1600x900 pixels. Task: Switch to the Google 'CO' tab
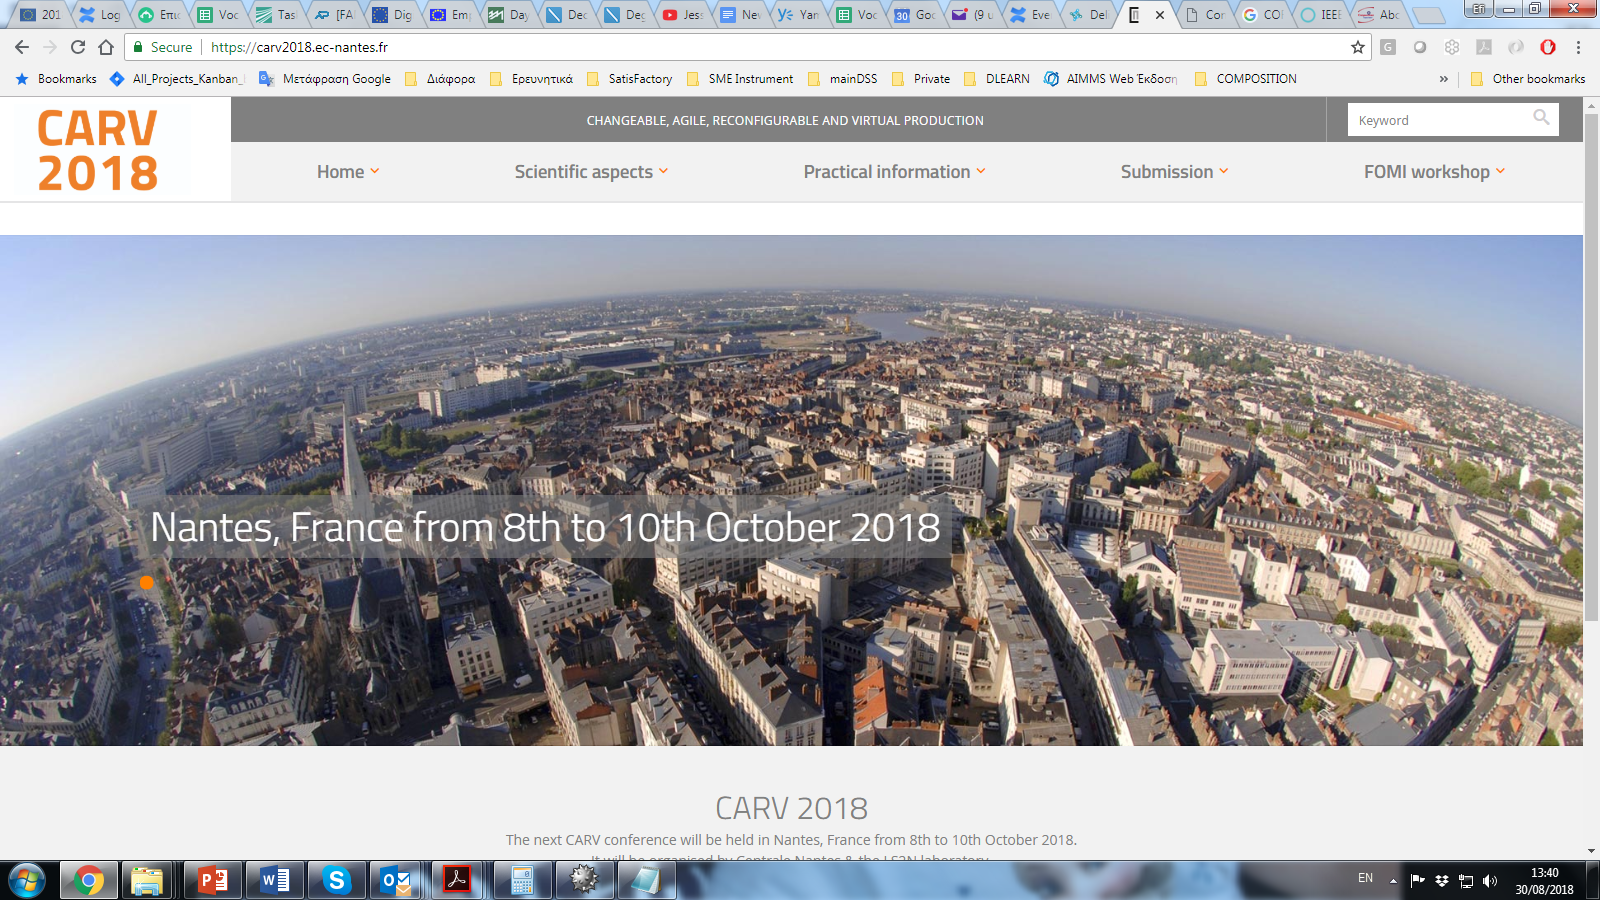click(1263, 15)
